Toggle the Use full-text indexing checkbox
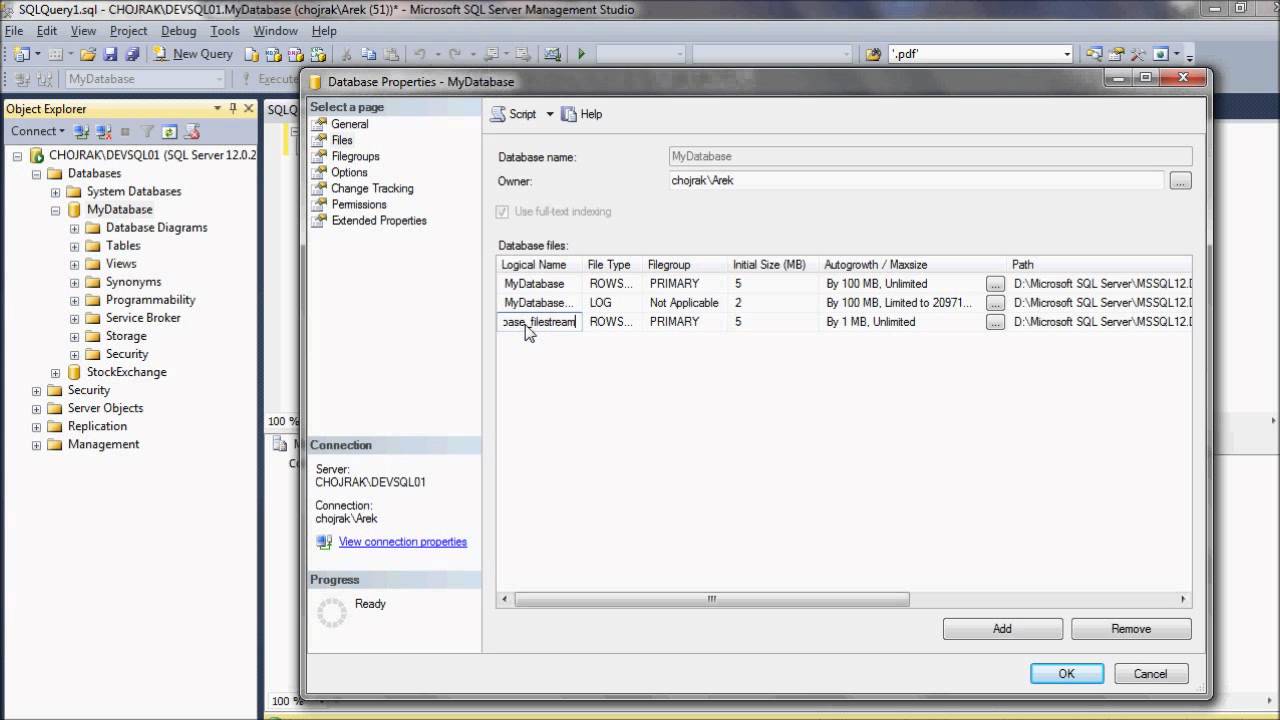Screen dimensions: 1280x720 pyautogui.click(x=502, y=212)
